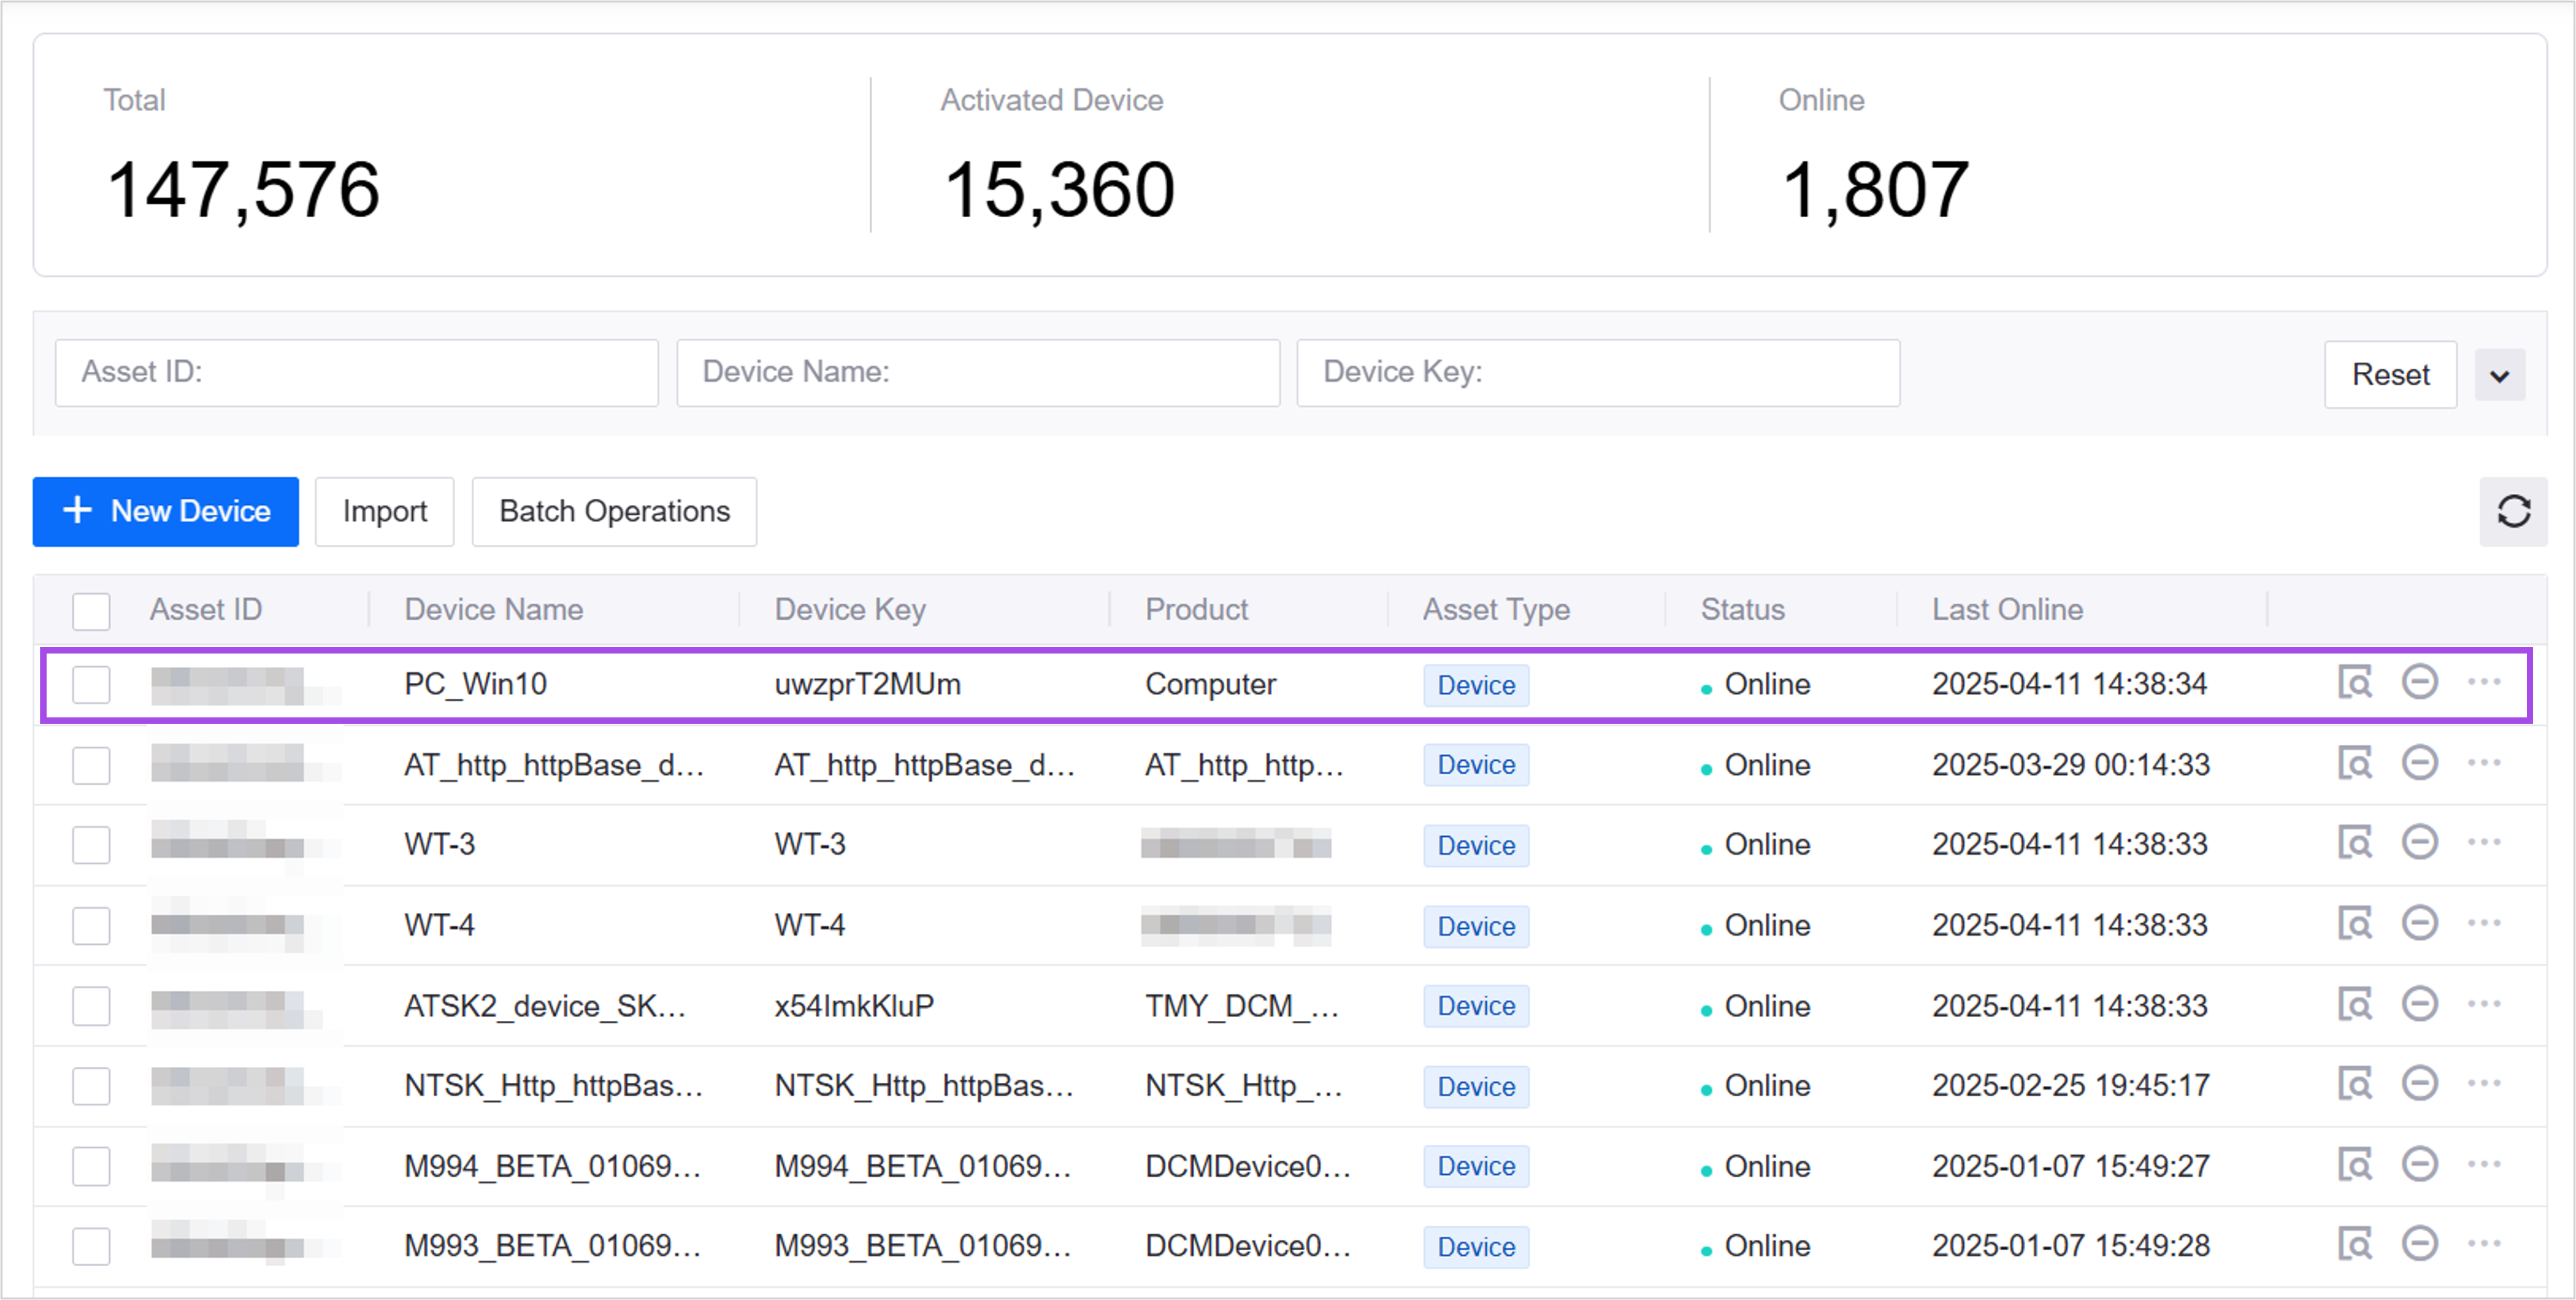The width and height of the screenshot is (2576, 1300).
Task: Tick the select-all checkbox in table header
Action: tap(91, 610)
